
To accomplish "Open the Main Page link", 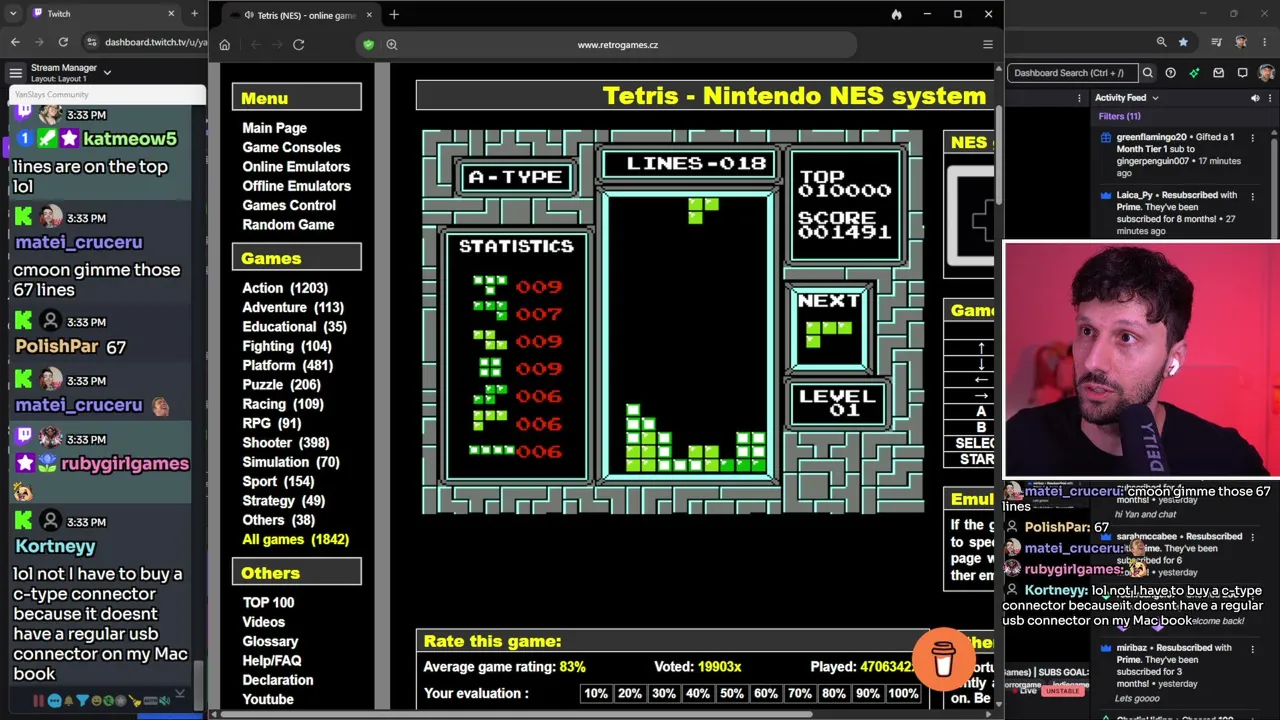I will 274,128.
